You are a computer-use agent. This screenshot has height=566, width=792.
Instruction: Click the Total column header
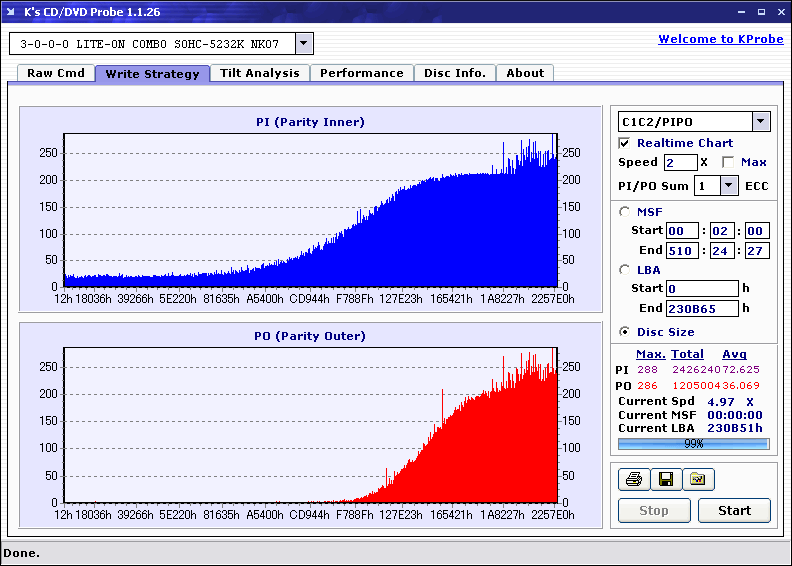click(687, 354)
